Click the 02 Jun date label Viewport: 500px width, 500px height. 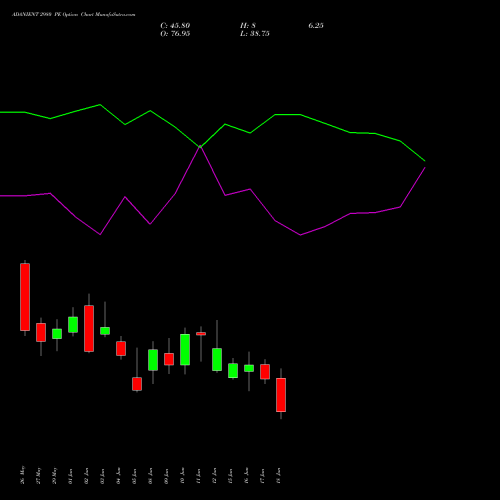pyautogui.click(x=87, y=476)
